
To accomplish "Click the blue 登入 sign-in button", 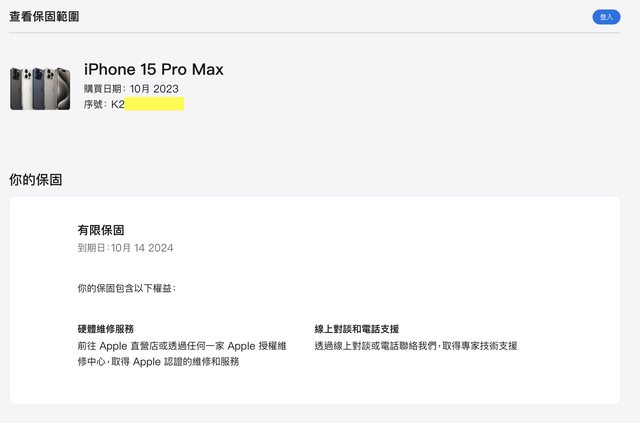I will point(606,17).
